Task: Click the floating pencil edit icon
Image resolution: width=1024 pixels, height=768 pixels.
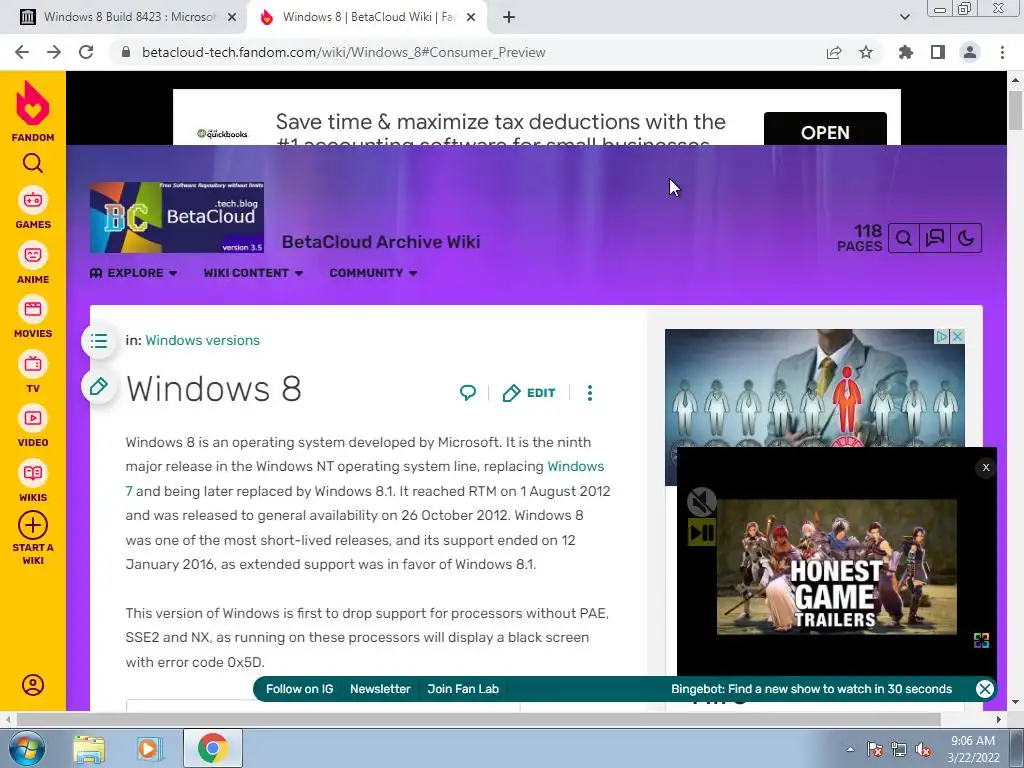Action: [x=99, y=387]
